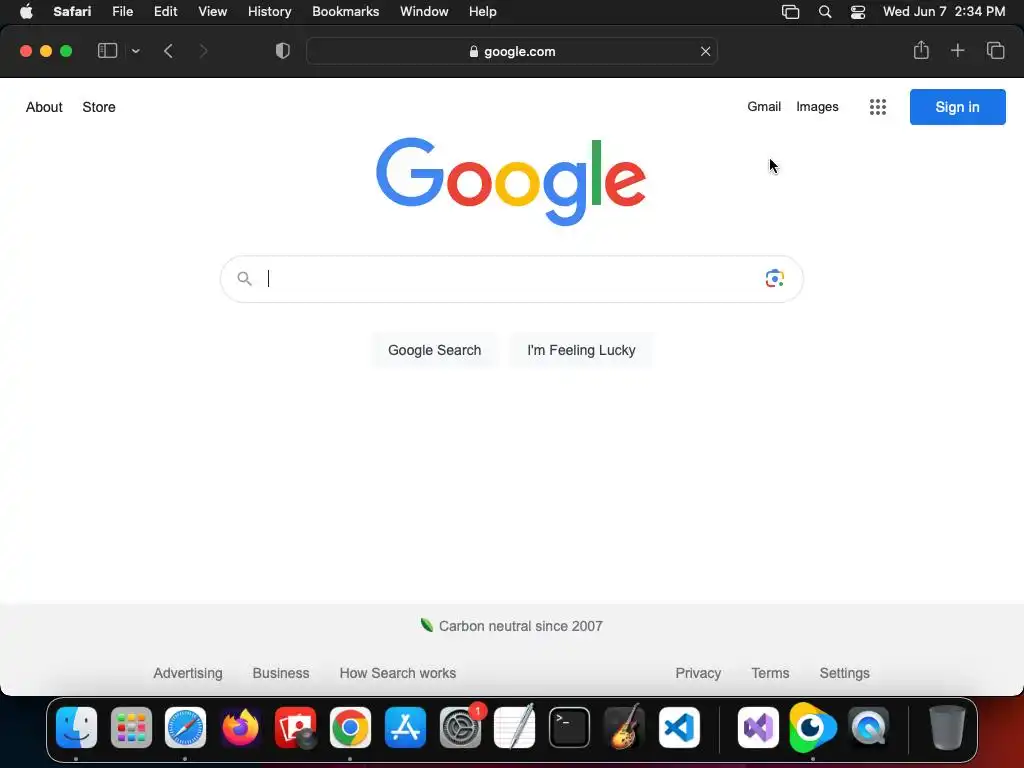This screenshot has width=1024, height=768.
Task: Open the Safari menu
Action: [x=72, y=12]
